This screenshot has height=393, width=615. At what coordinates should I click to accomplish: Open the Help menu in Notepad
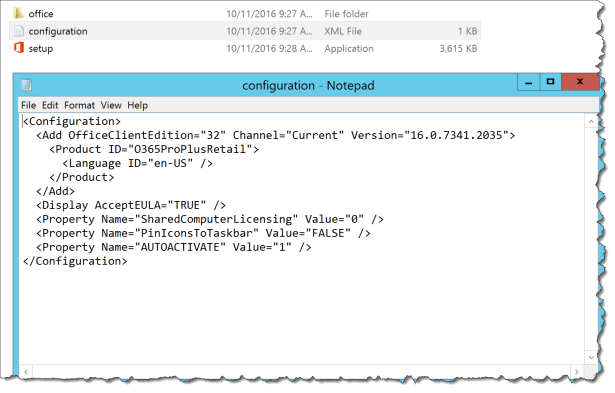(x=137, y=105)
